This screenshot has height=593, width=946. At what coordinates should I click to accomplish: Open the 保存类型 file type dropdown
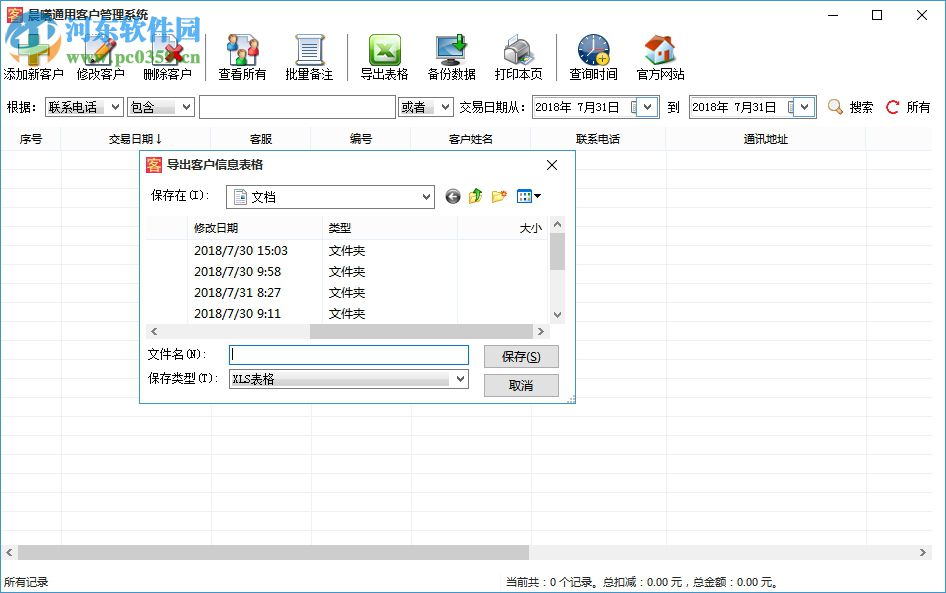pos(459,379)
